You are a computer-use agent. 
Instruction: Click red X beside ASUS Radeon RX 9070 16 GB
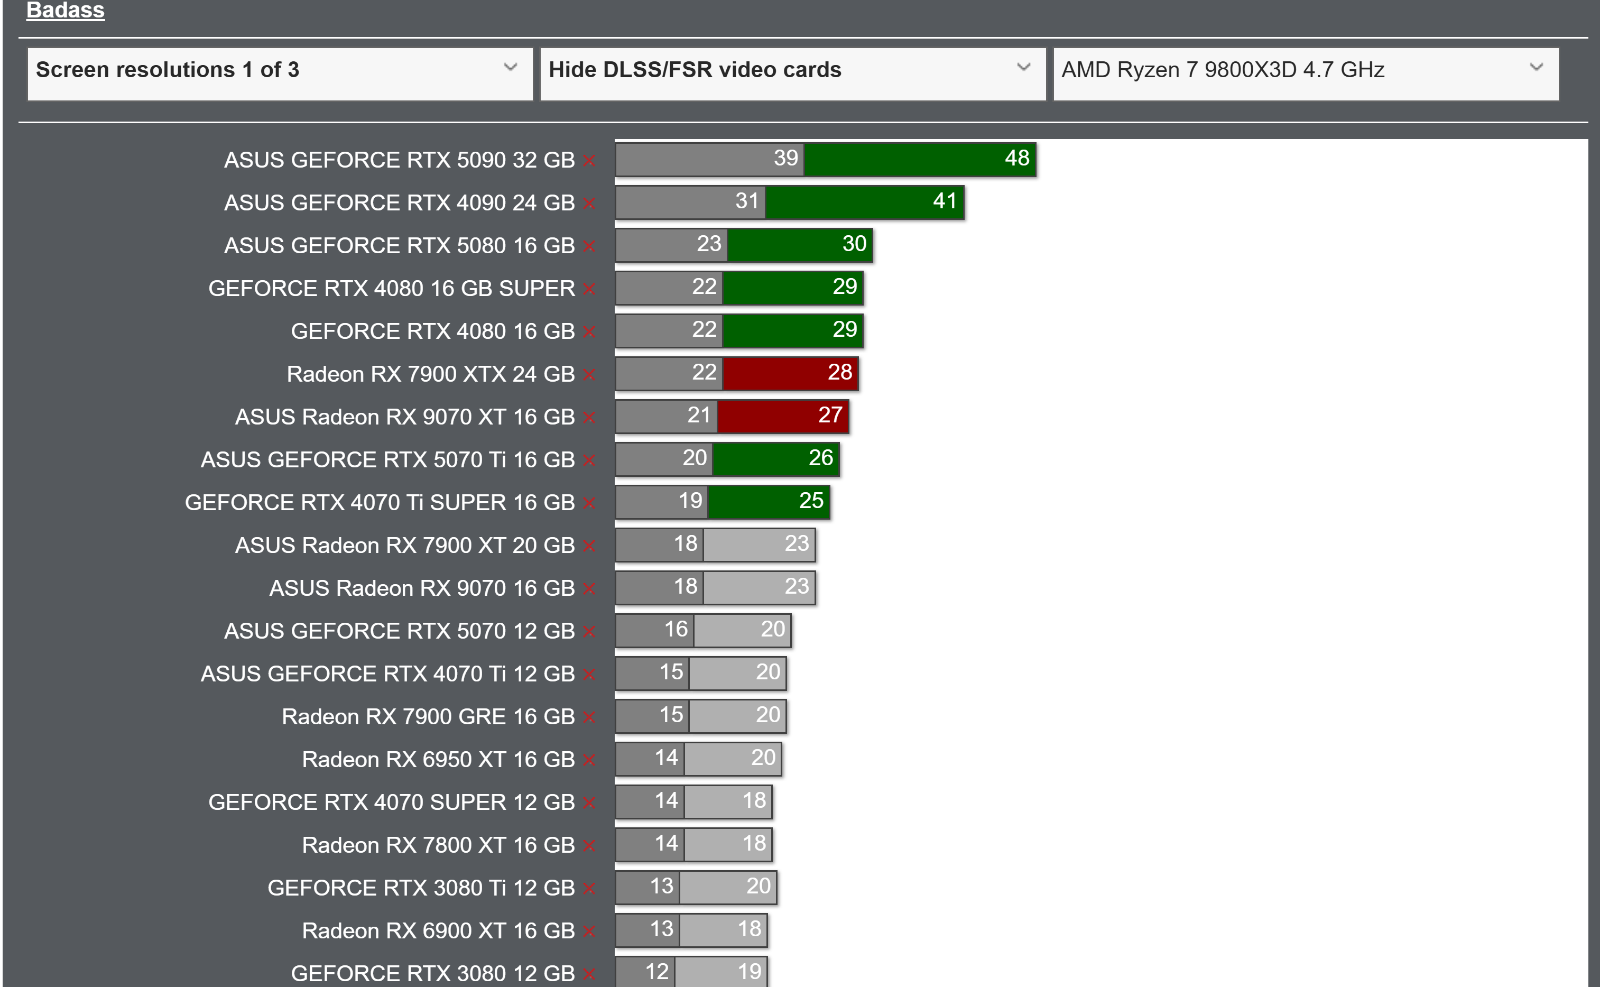(x=590, y=590)
